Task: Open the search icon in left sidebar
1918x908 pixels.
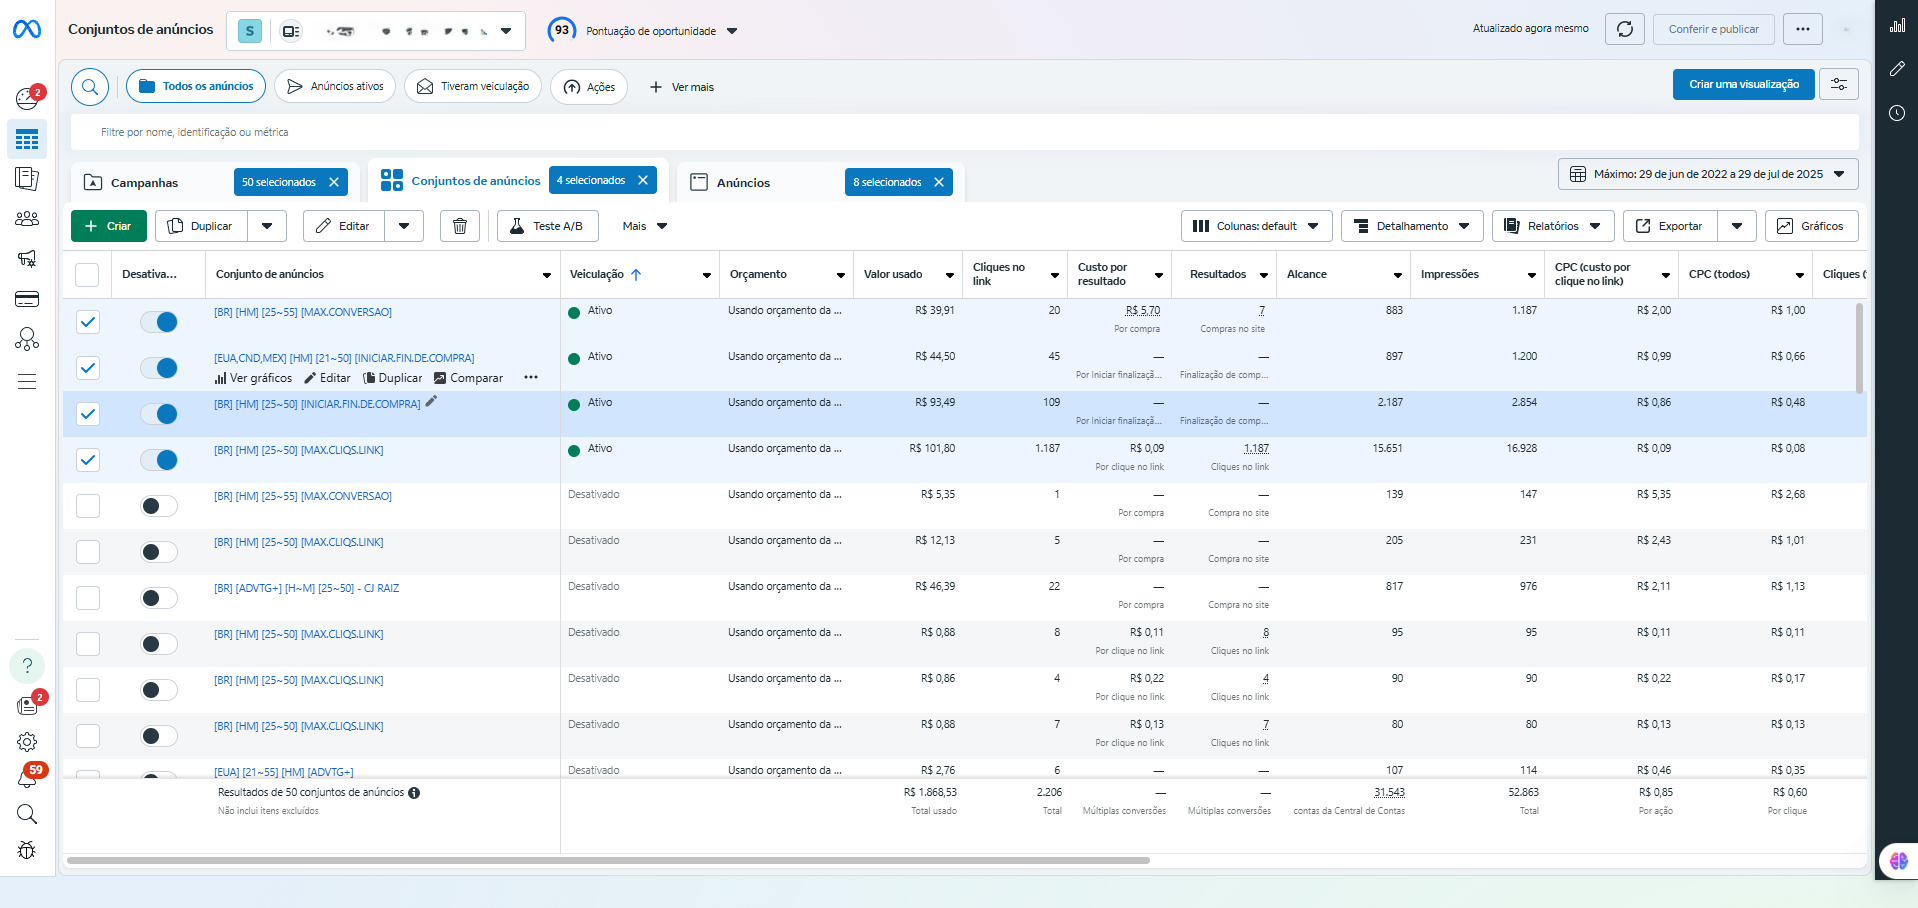Action: point(27,814)
